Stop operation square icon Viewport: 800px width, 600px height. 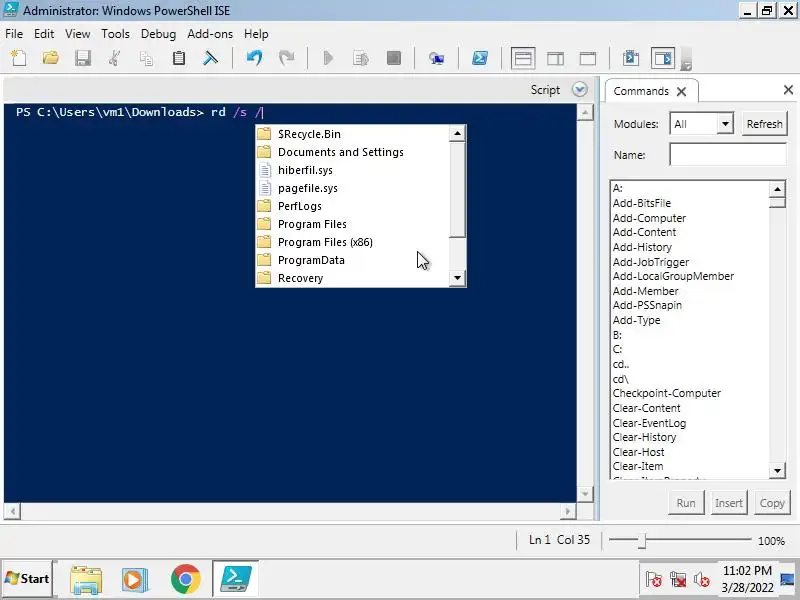tap(394, 58)
